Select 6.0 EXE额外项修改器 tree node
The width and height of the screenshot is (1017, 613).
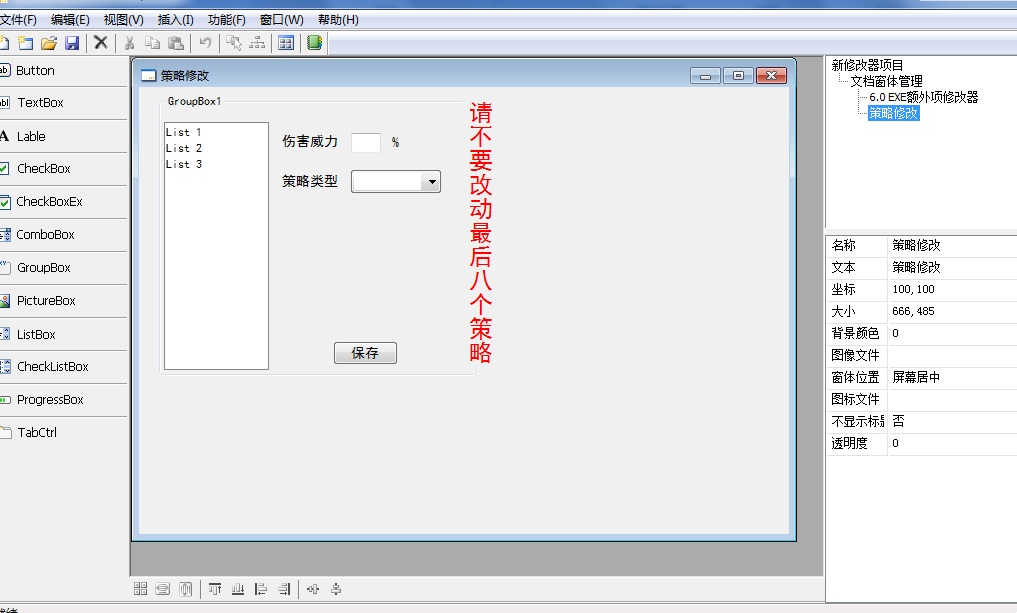924,97
